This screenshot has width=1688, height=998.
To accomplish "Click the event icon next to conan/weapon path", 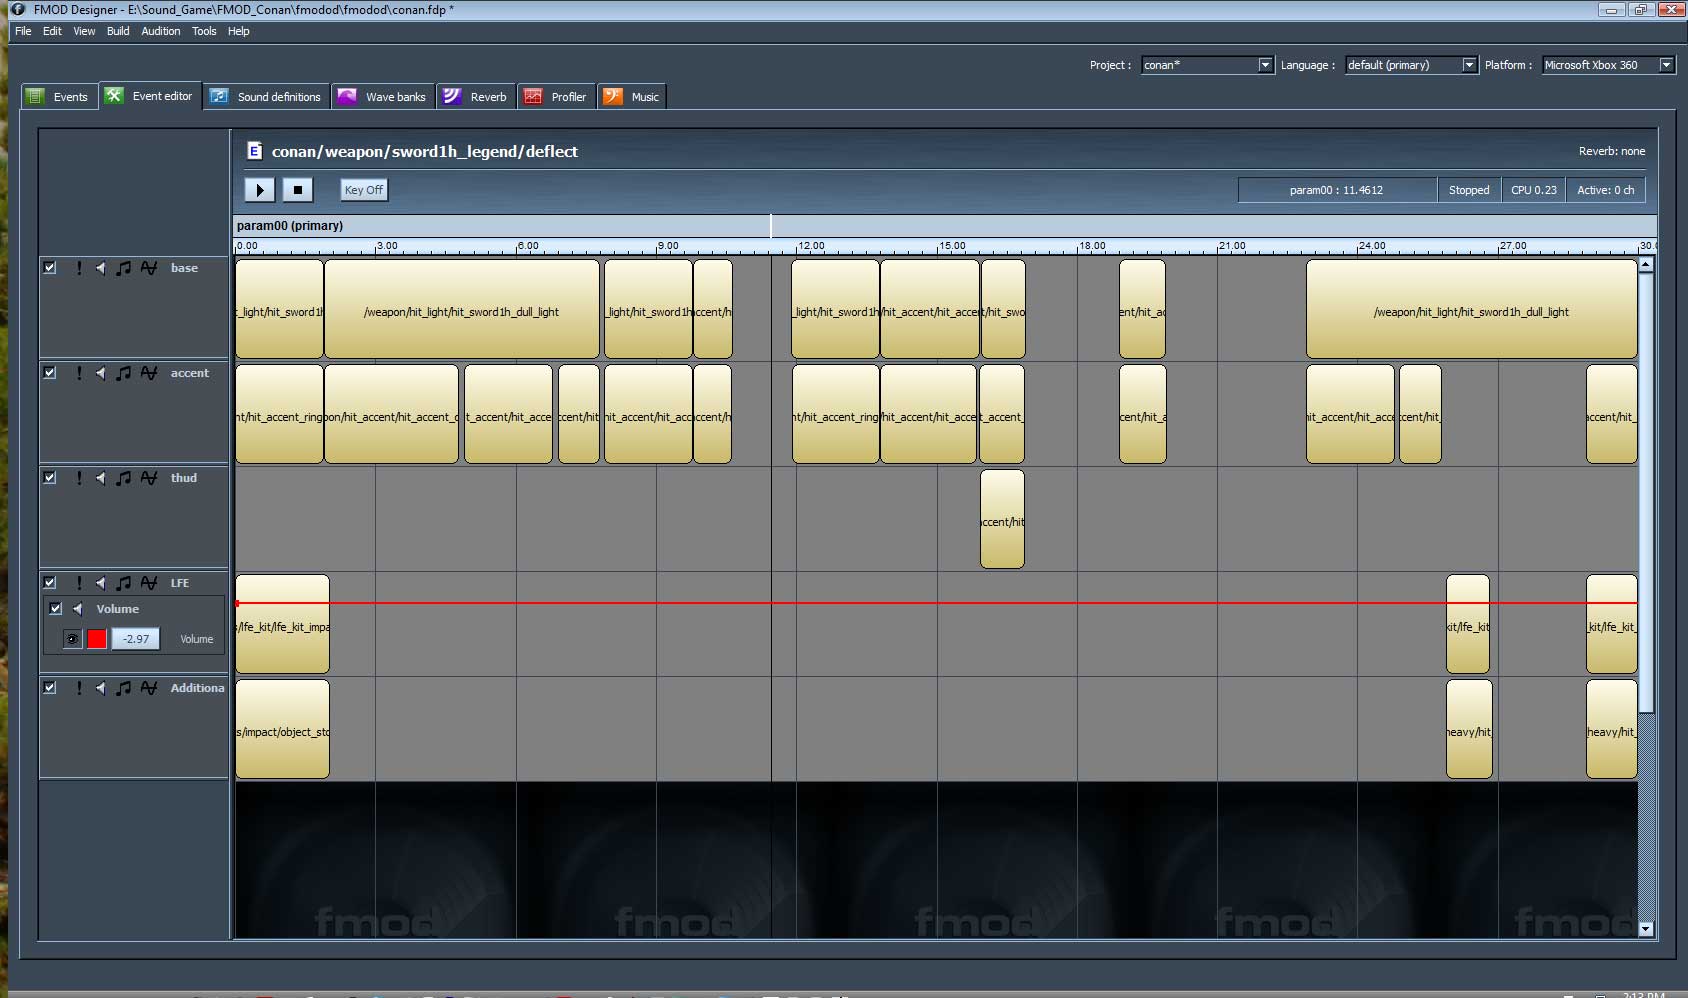I will click(254, 151).
